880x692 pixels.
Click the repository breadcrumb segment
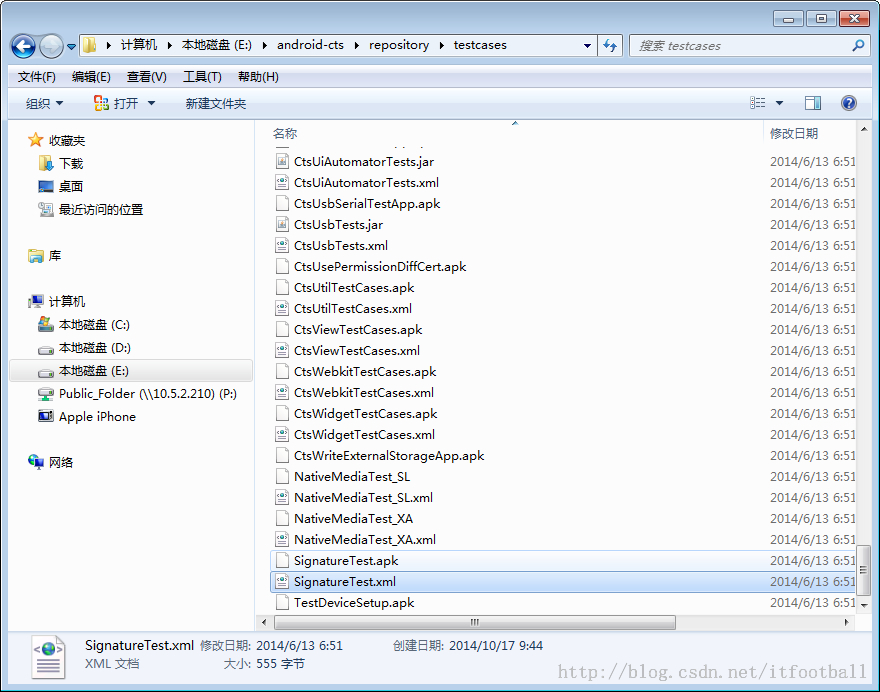(398, 45)
